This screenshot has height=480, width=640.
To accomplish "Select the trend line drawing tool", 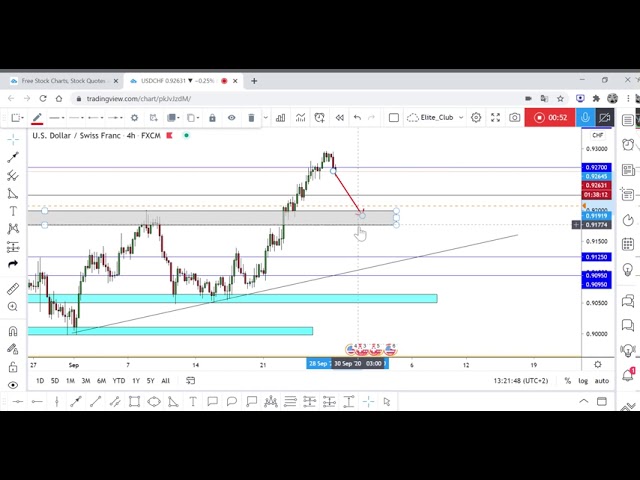I will (13, 157).
